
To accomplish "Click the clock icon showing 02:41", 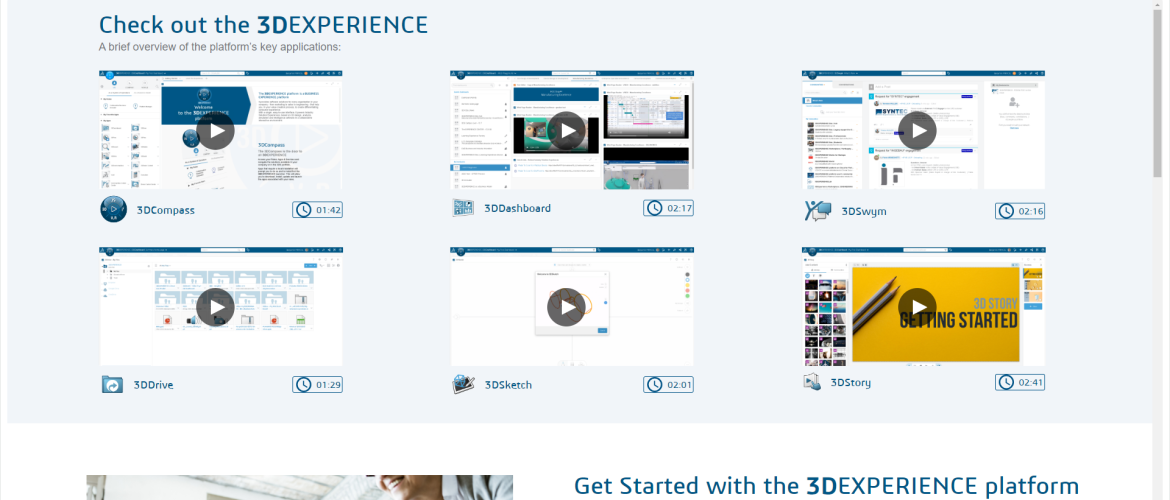I will pos(1006,382).
